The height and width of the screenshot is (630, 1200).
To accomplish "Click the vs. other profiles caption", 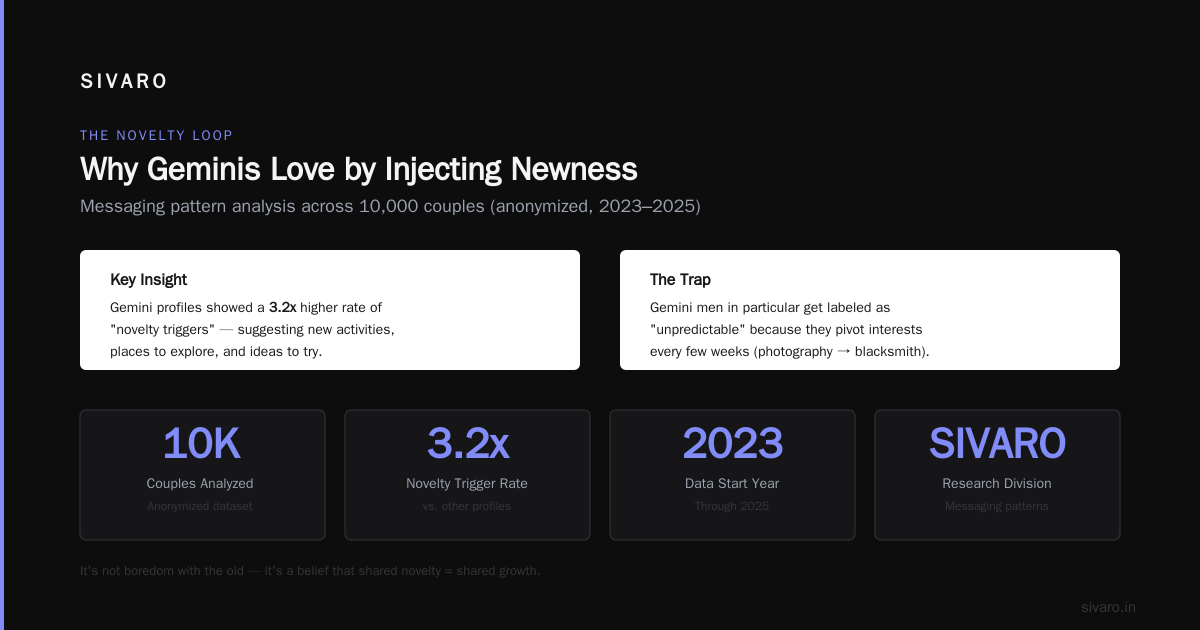I will (x=467, y=506).
